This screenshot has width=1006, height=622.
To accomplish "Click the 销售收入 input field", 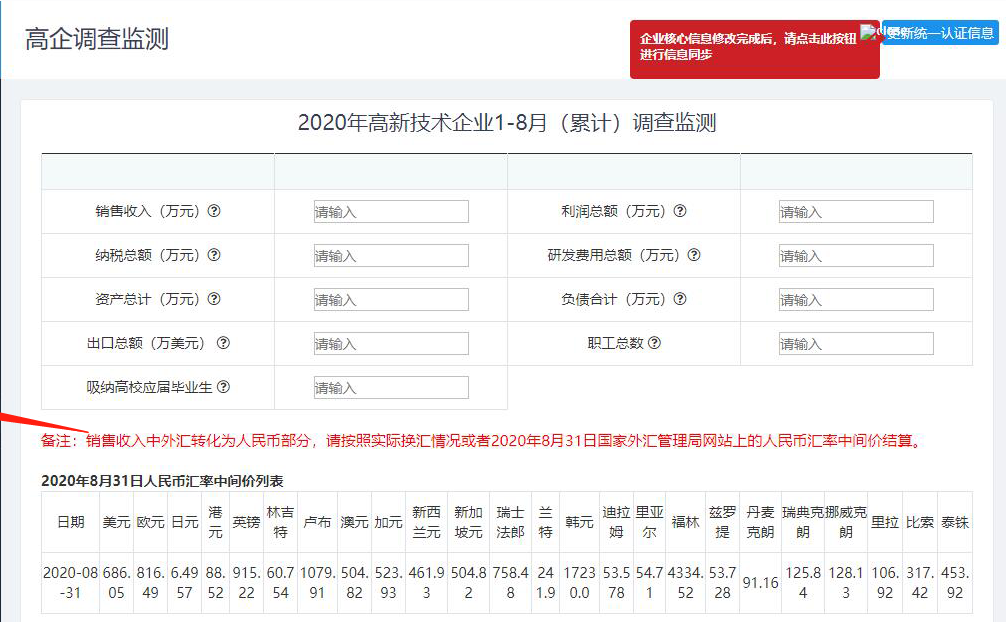I will [391, 212].
